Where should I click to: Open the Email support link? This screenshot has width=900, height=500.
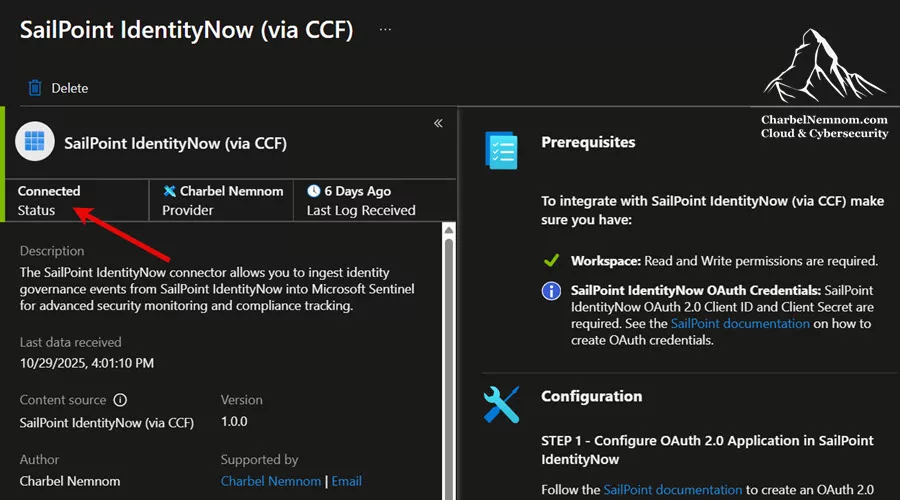click(347, 481)
